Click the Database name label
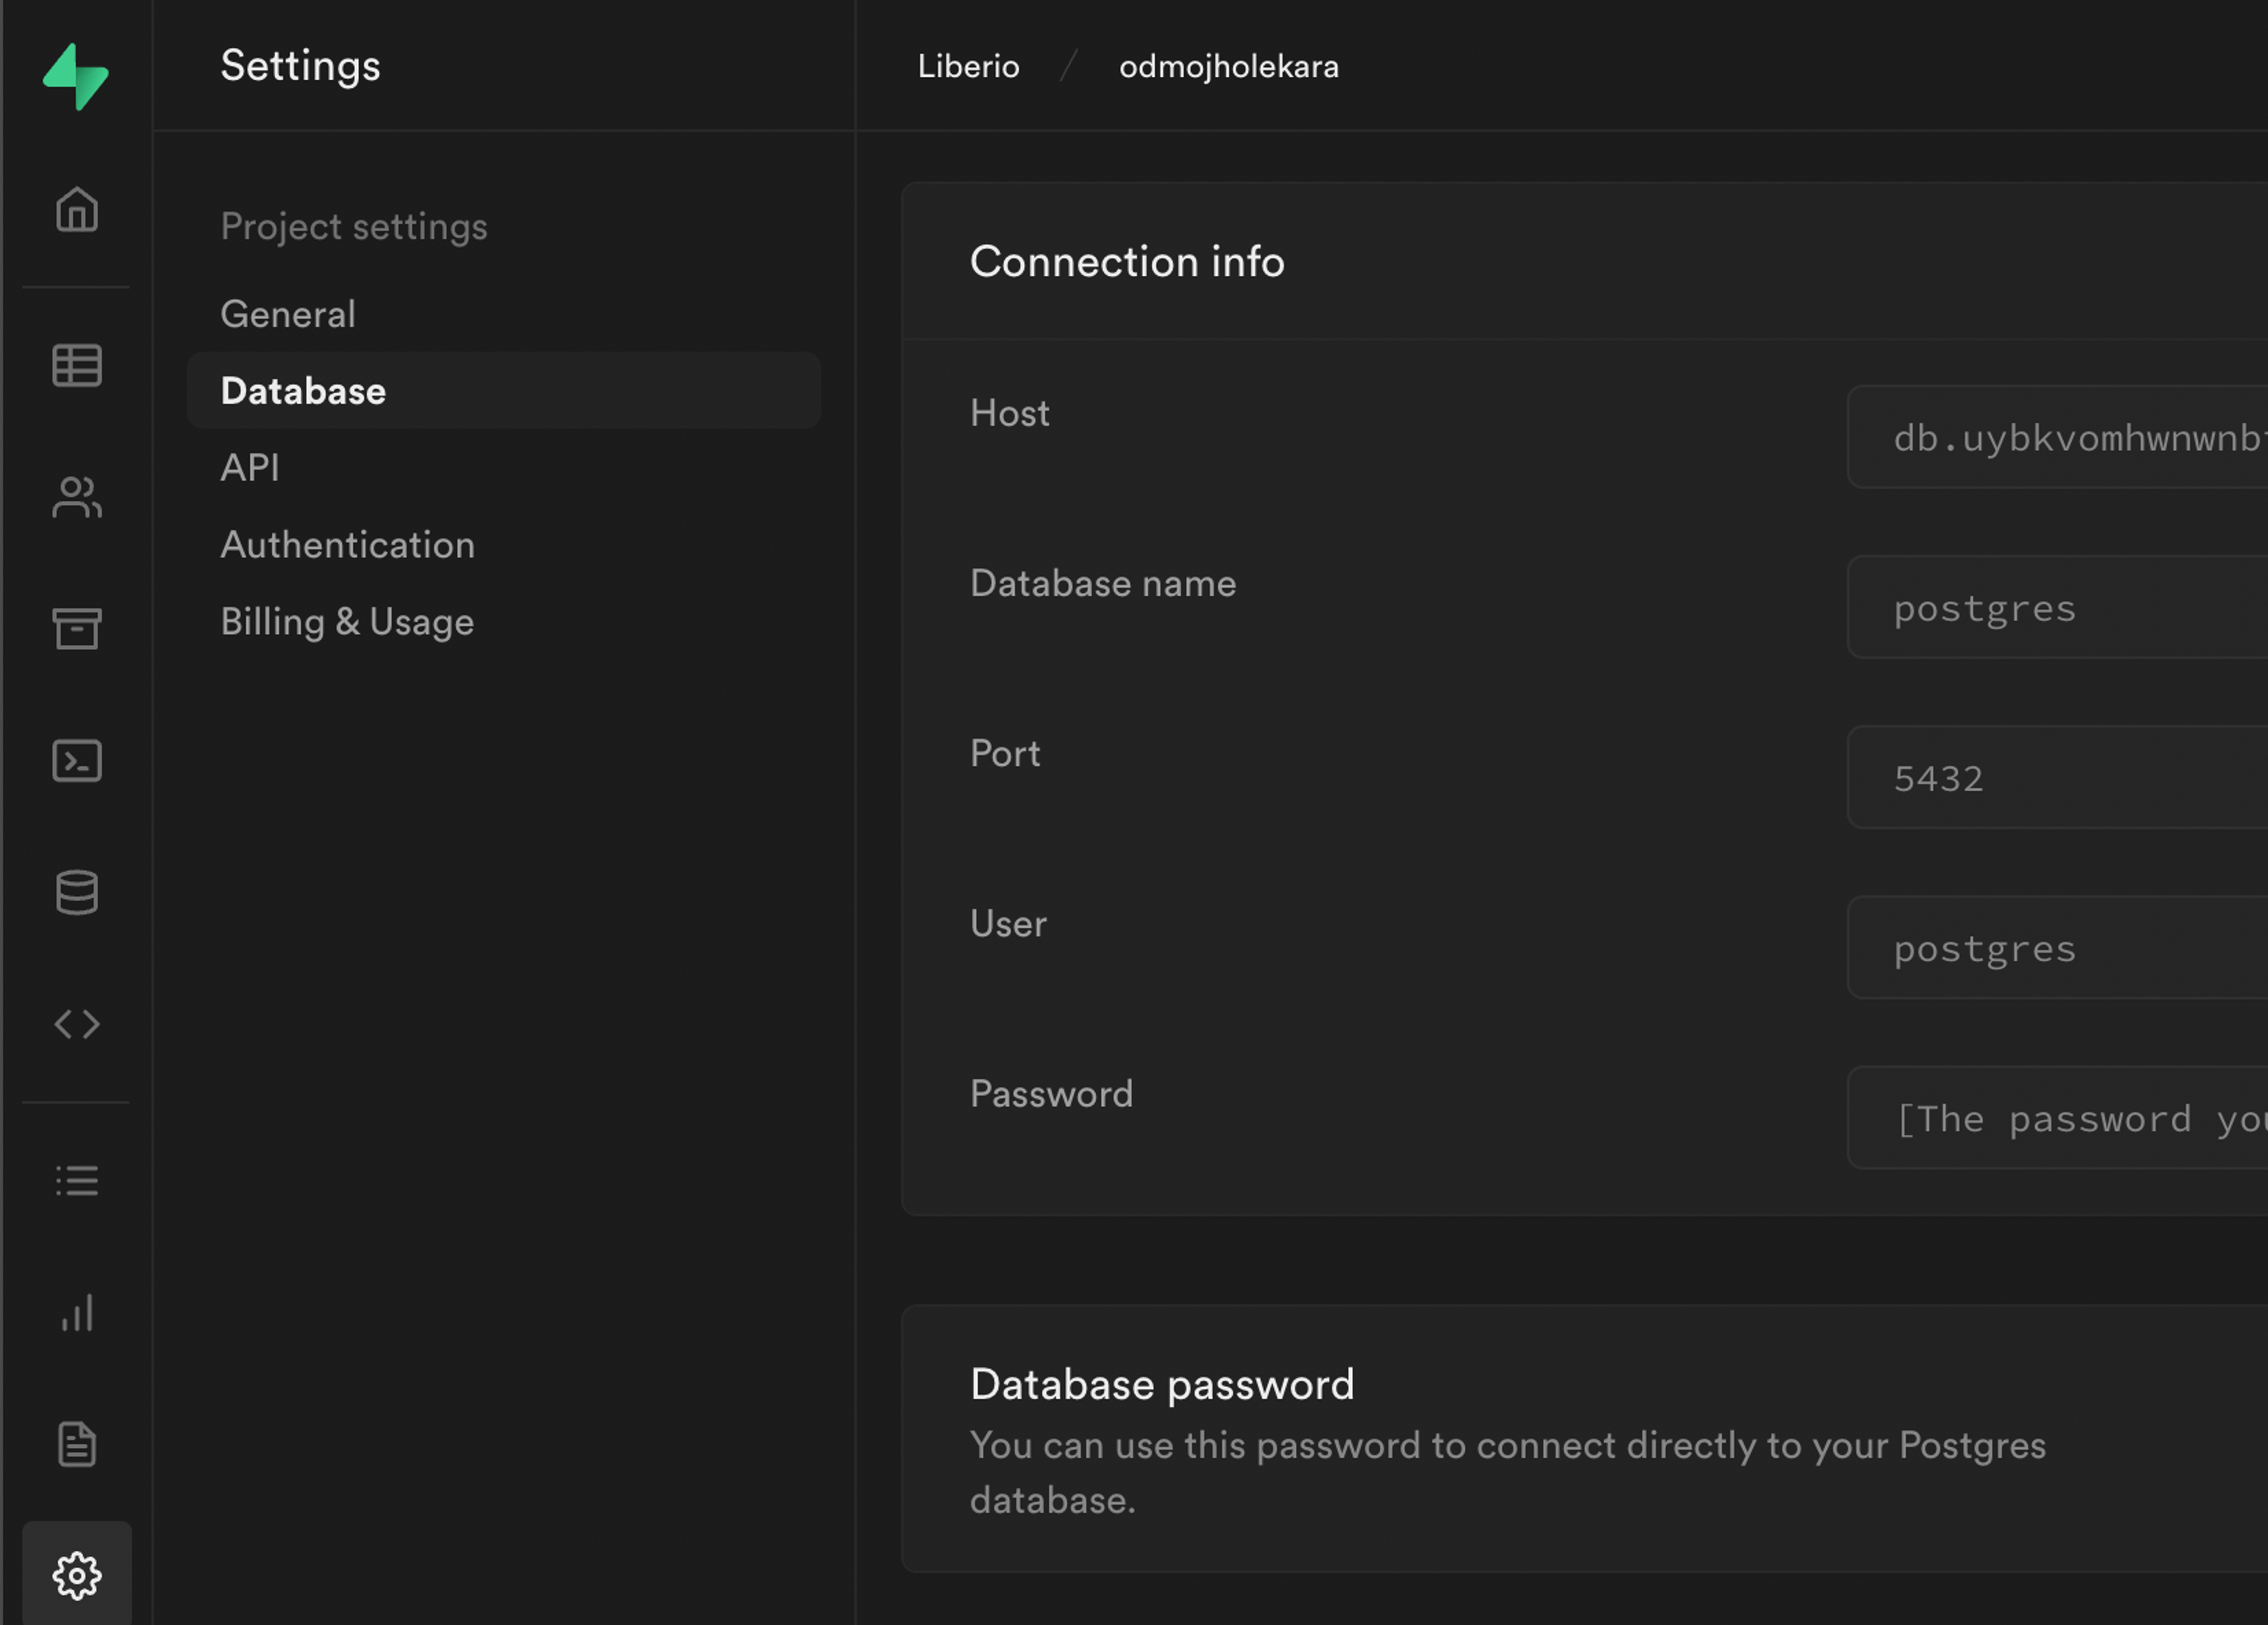Image resolution: width=2268 pixels, height=1625 pixels. pyautogui.click(x=1103, y=583)
